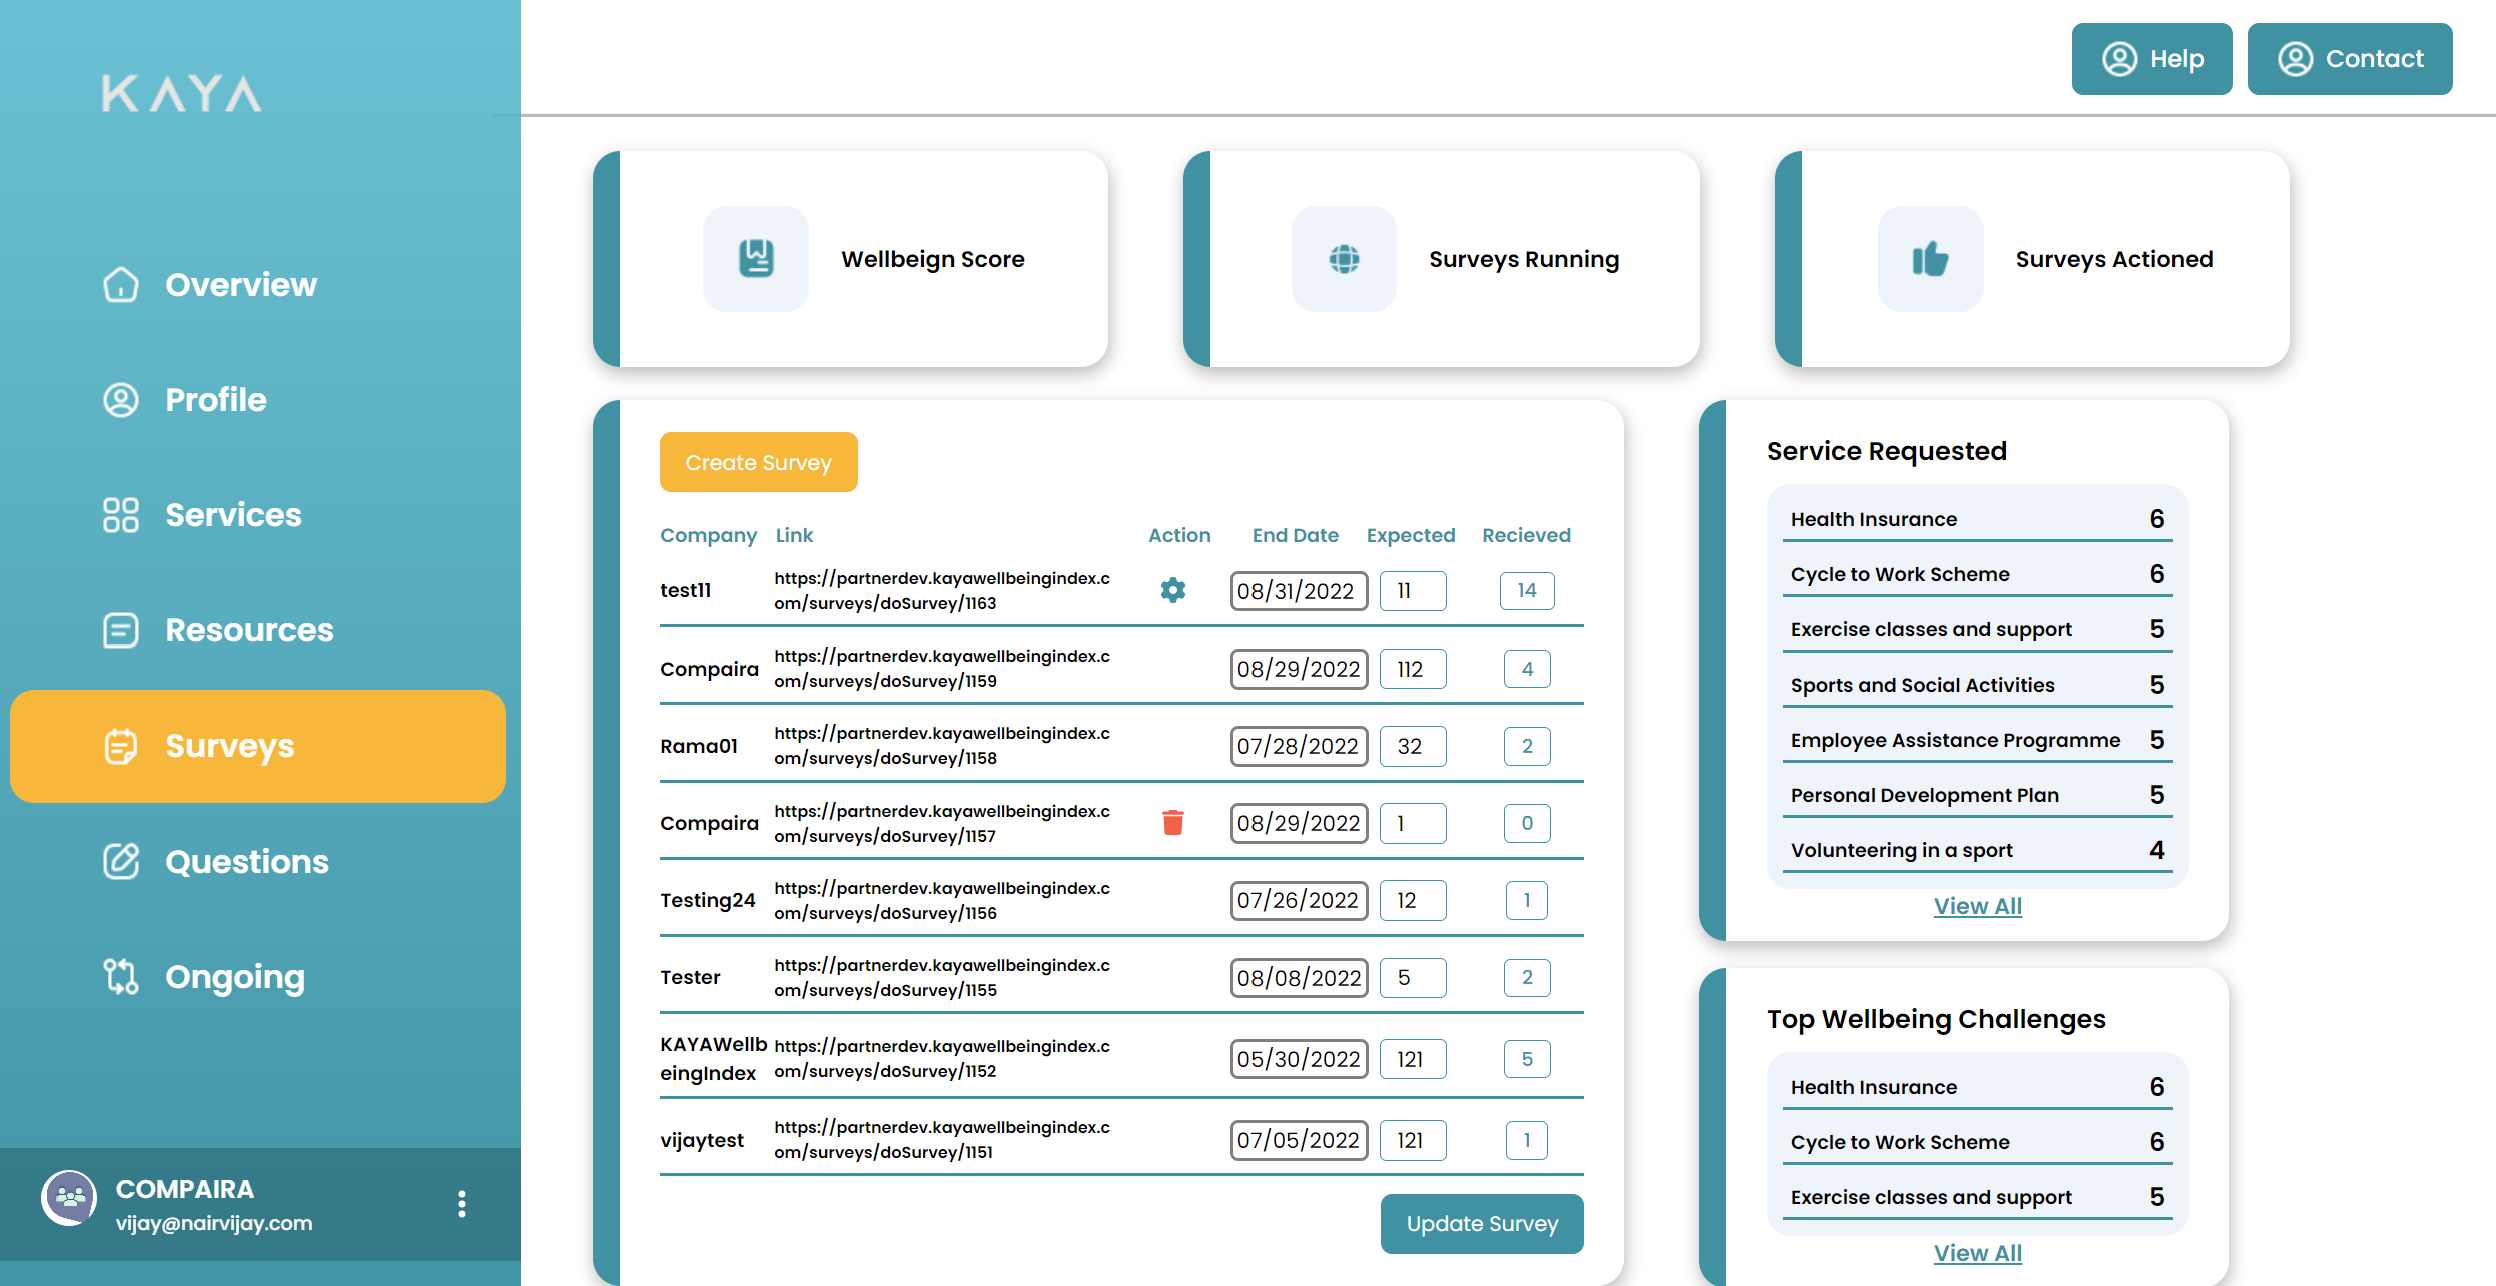Click the Expected field showing 112
The image size is (2496, 1286).
[1413, 669]
